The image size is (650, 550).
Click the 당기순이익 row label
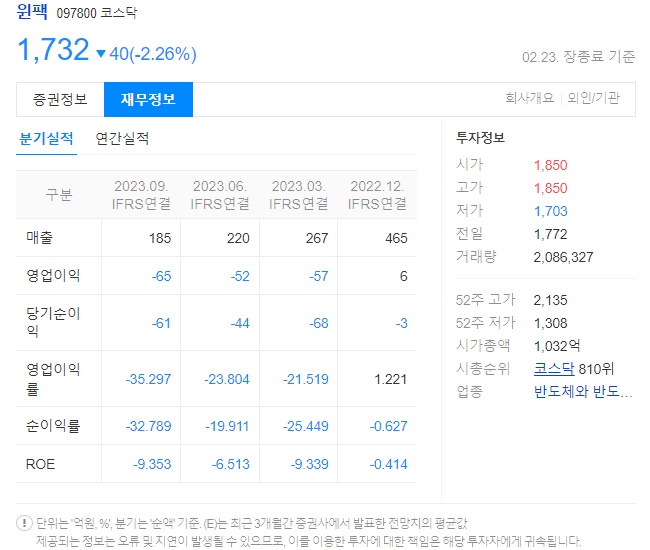(53, 322)
